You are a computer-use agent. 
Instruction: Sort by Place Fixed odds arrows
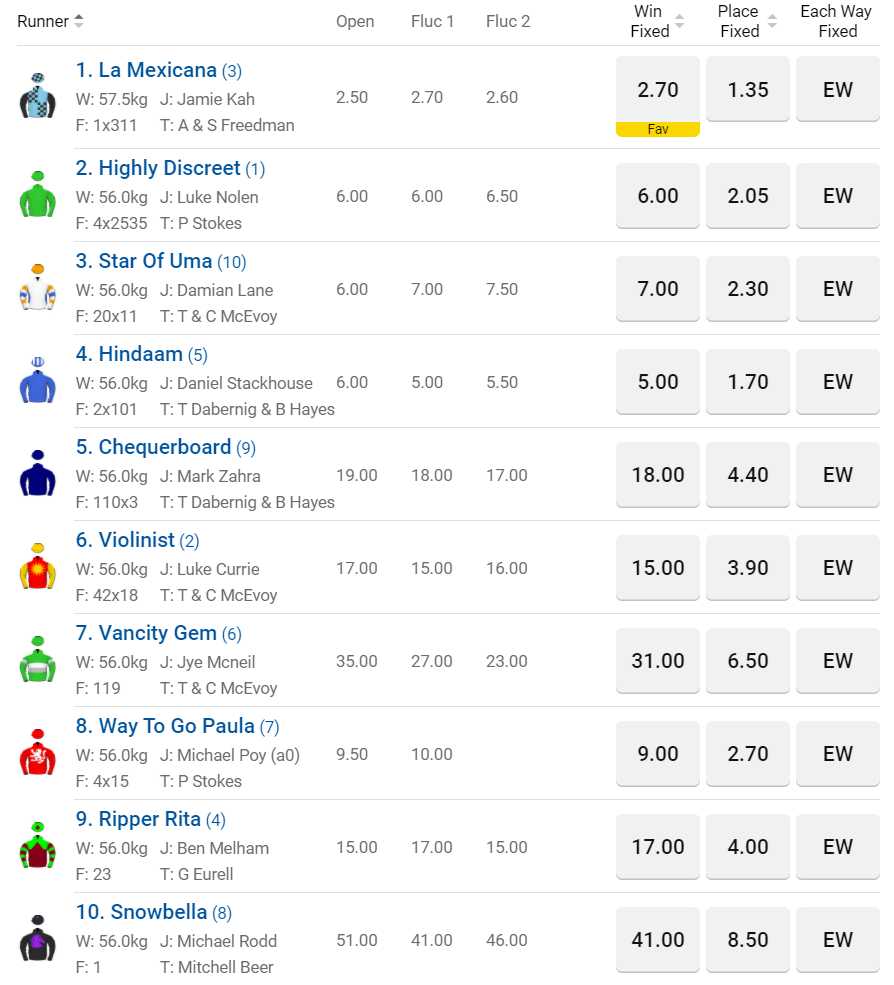[x=772, y=21]
